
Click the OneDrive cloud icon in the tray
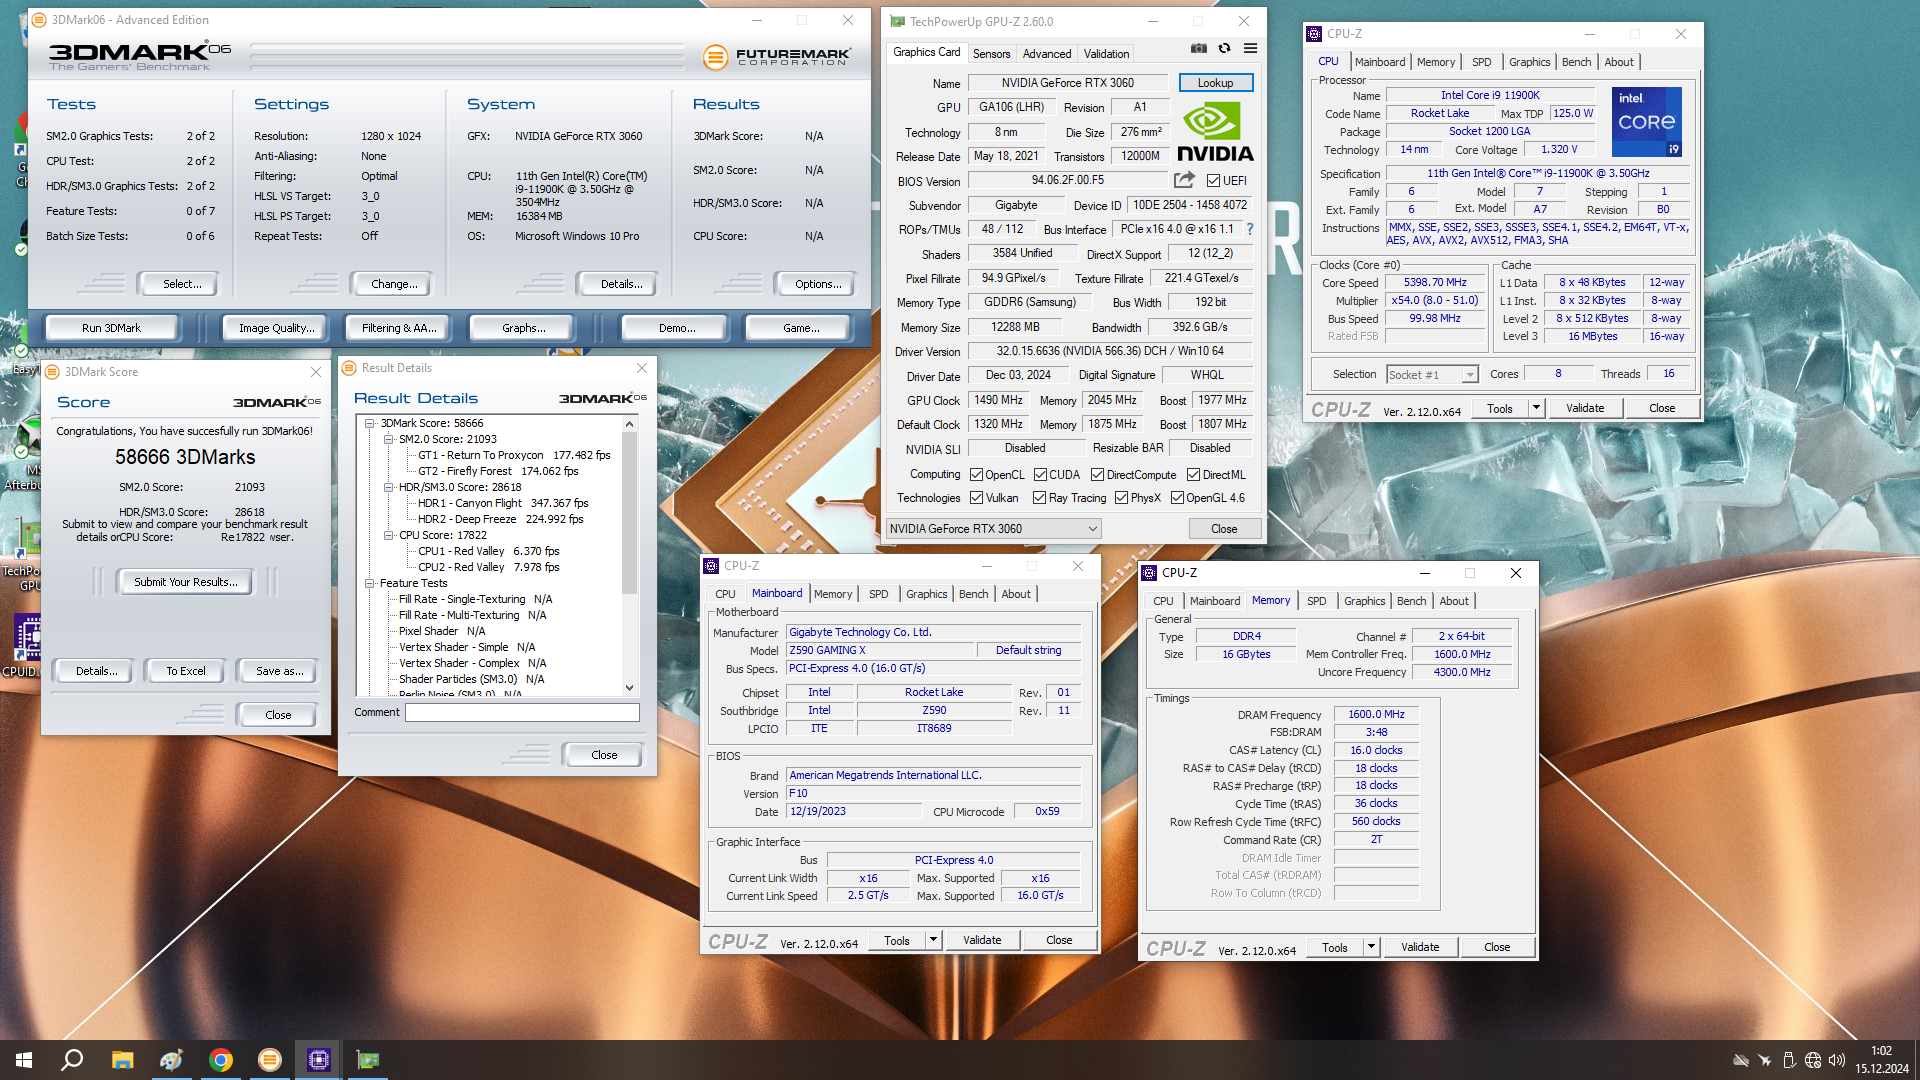click(x=1741, y=1060)
